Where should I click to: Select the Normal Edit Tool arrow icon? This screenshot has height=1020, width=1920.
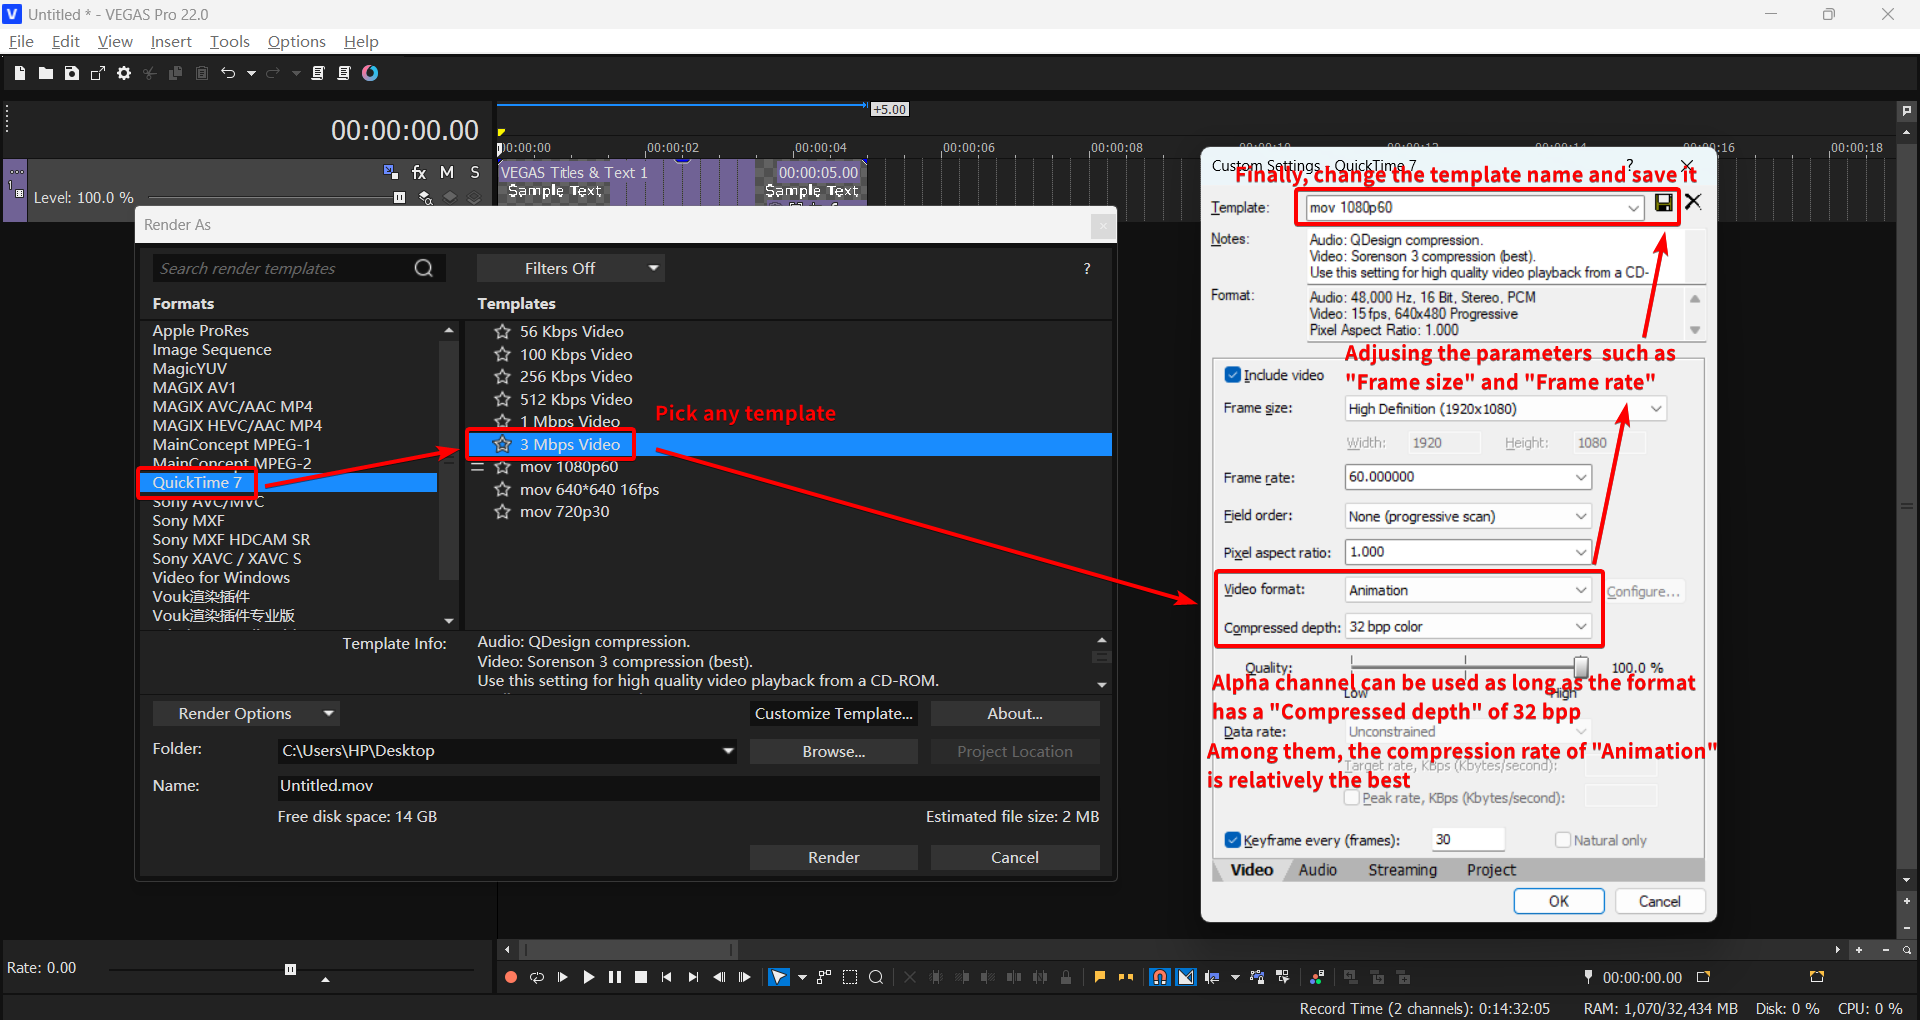[778, 977]
